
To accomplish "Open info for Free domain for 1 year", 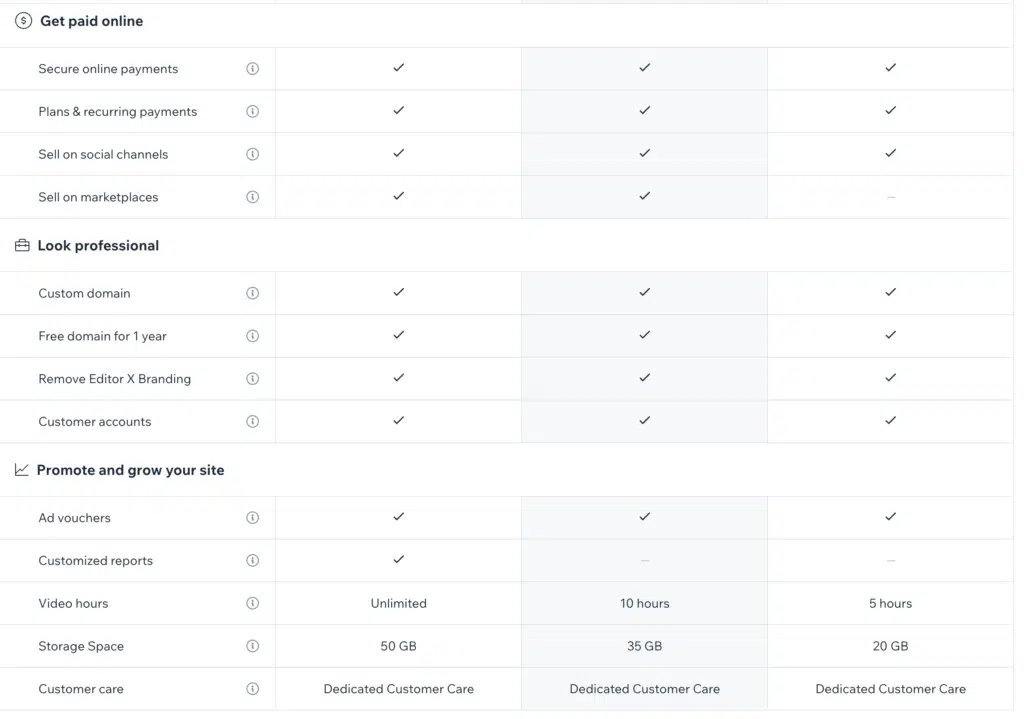I will [252, 336].
